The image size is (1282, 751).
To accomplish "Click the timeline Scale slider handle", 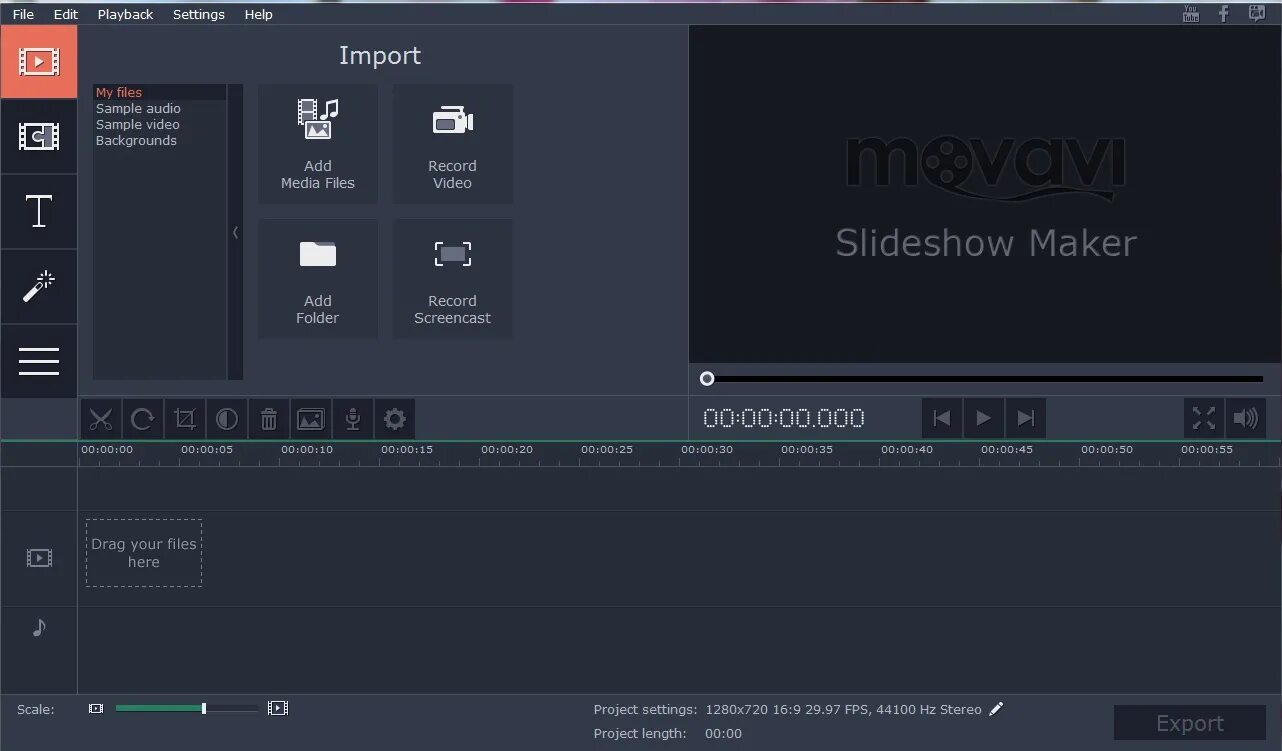I will point(204,708).
